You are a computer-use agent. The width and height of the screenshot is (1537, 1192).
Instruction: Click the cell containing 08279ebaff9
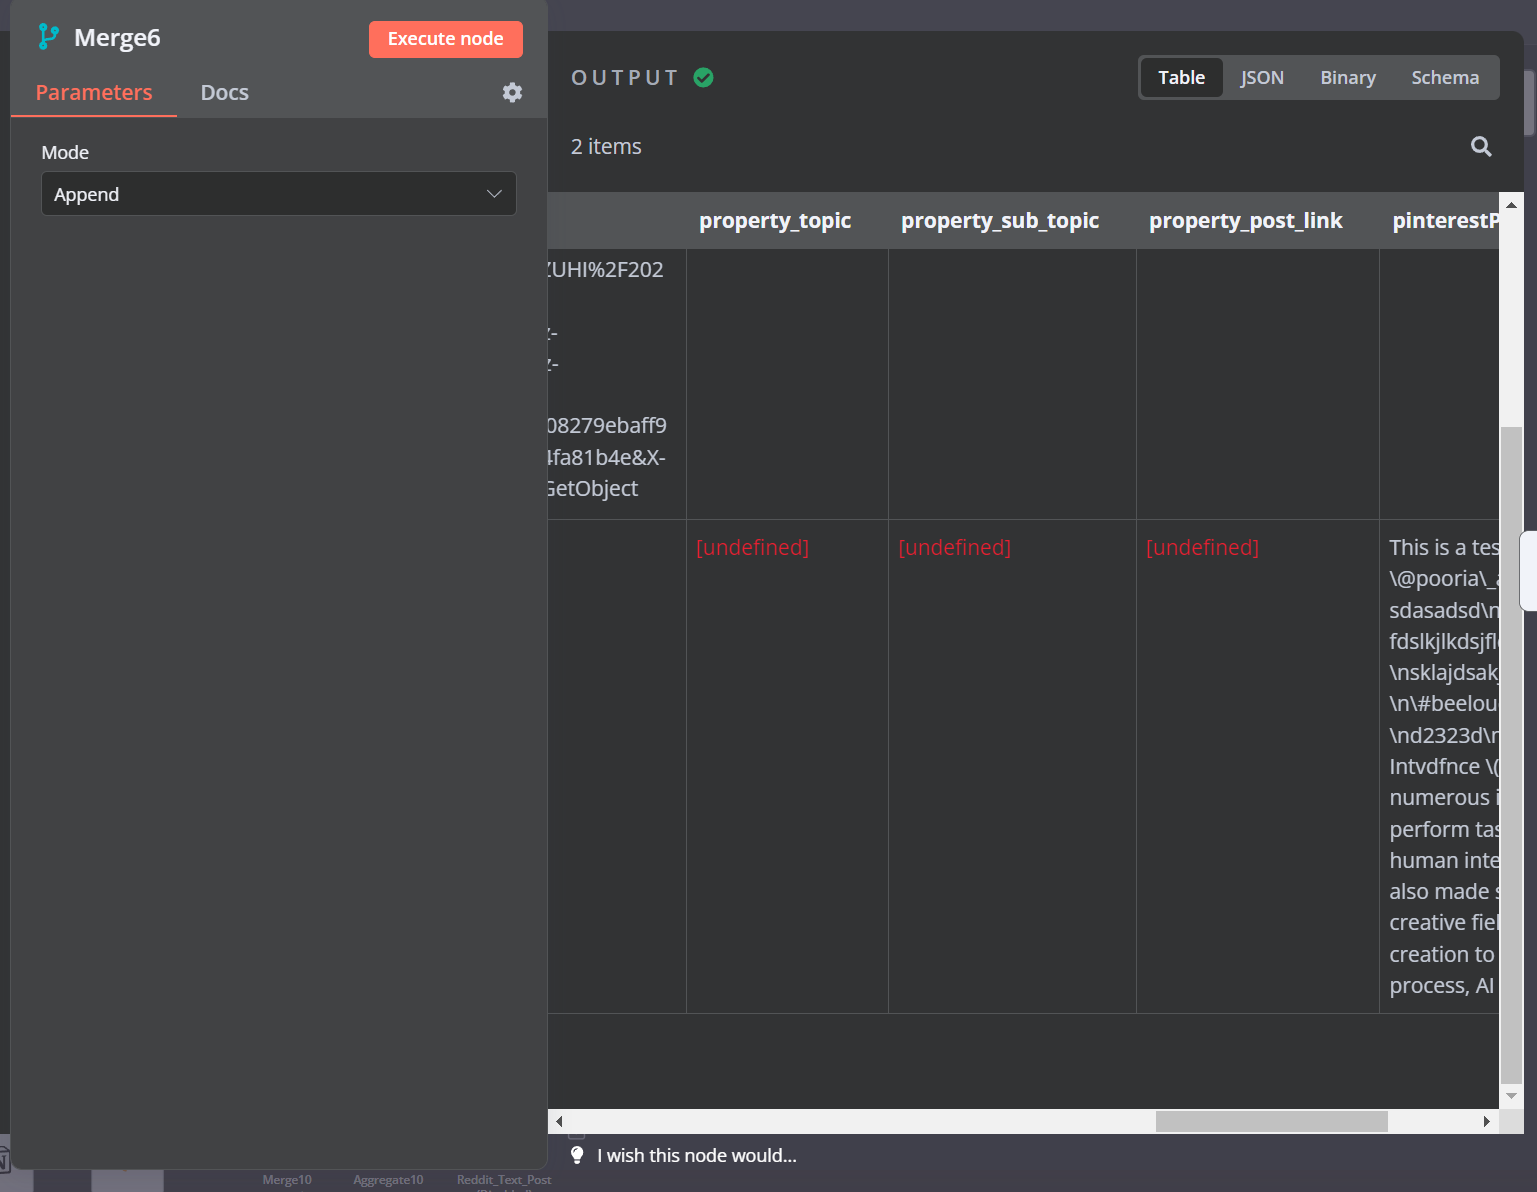pyautogui.click(x=617, y=384)
